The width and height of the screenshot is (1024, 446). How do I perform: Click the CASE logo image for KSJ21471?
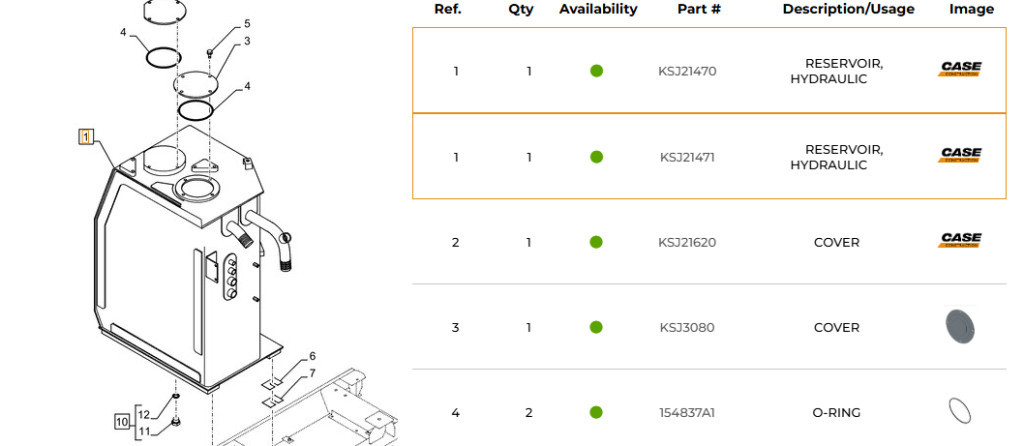click(x=960, y=155)
